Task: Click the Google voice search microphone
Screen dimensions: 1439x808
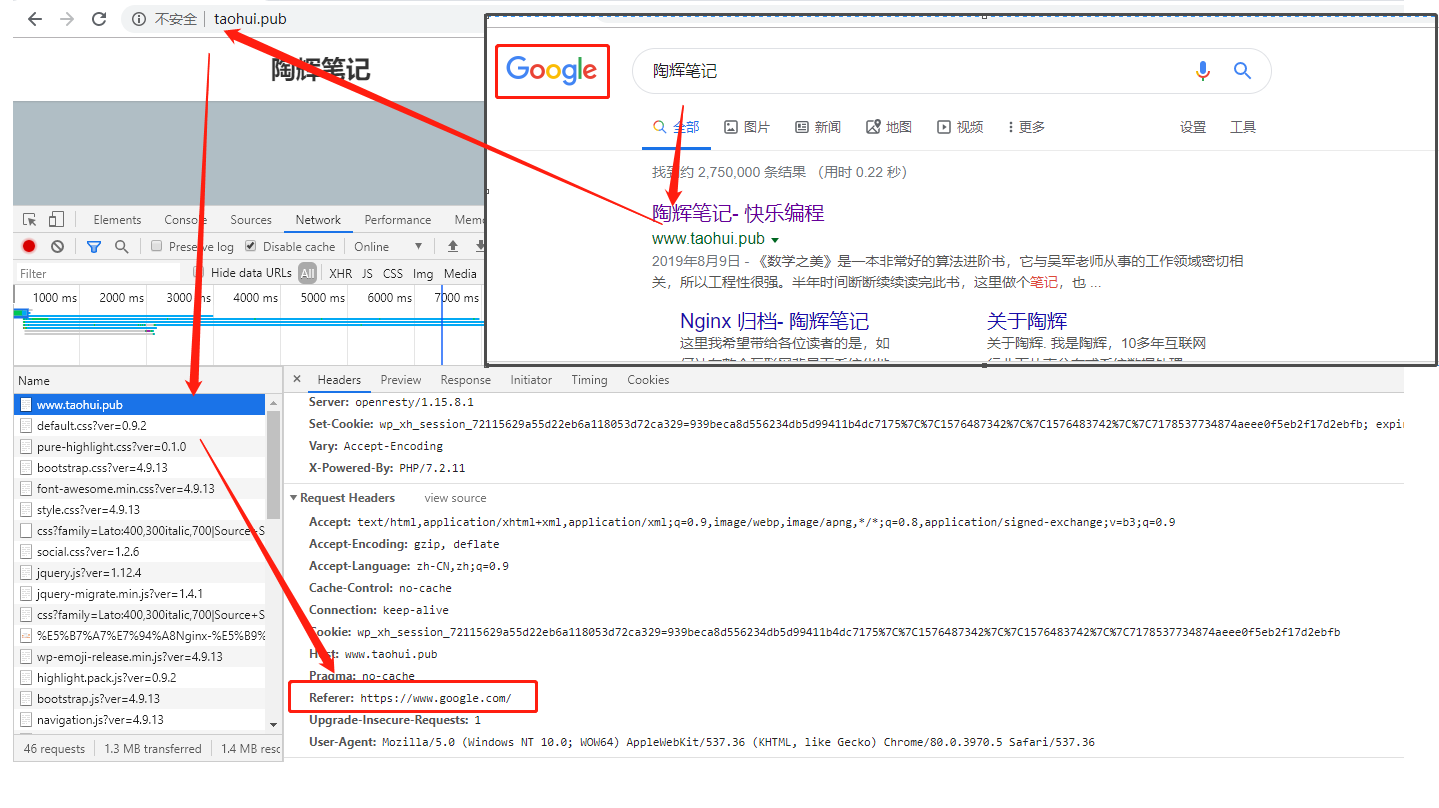Action: (x=1202, y=71)
